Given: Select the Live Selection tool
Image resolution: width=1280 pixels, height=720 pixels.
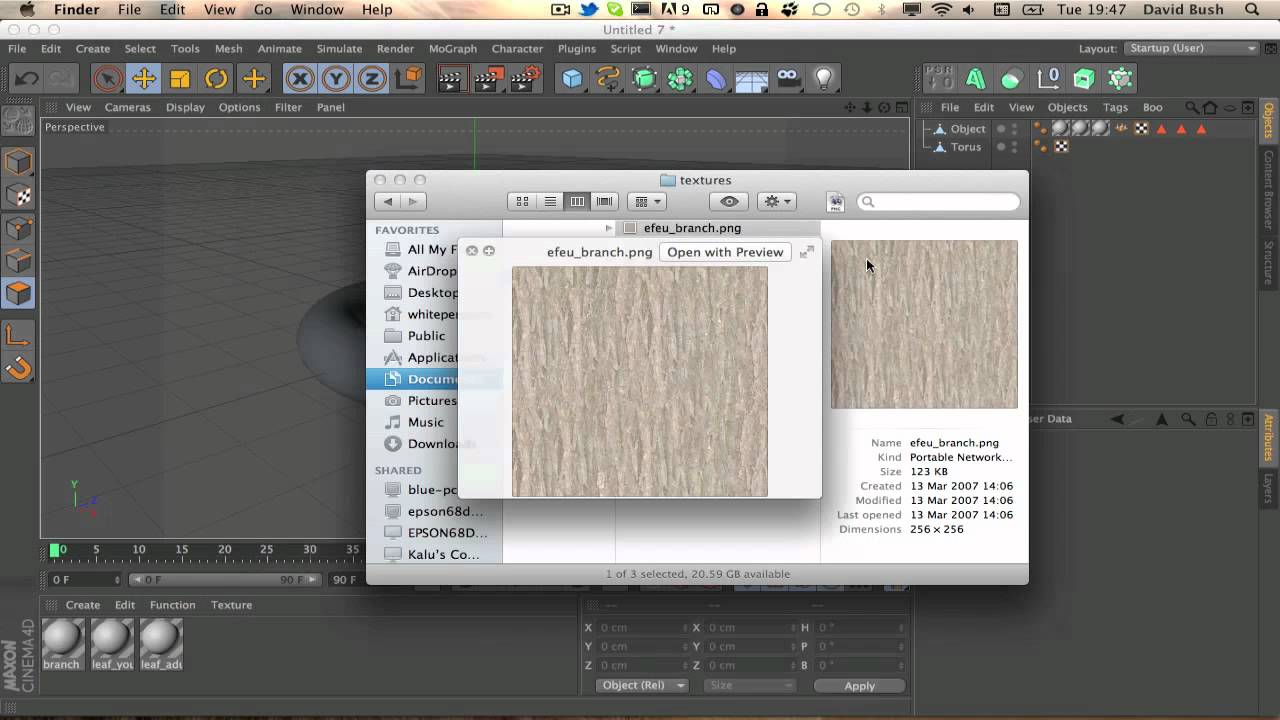Looking at the screenshot, I should pos(108,79).
